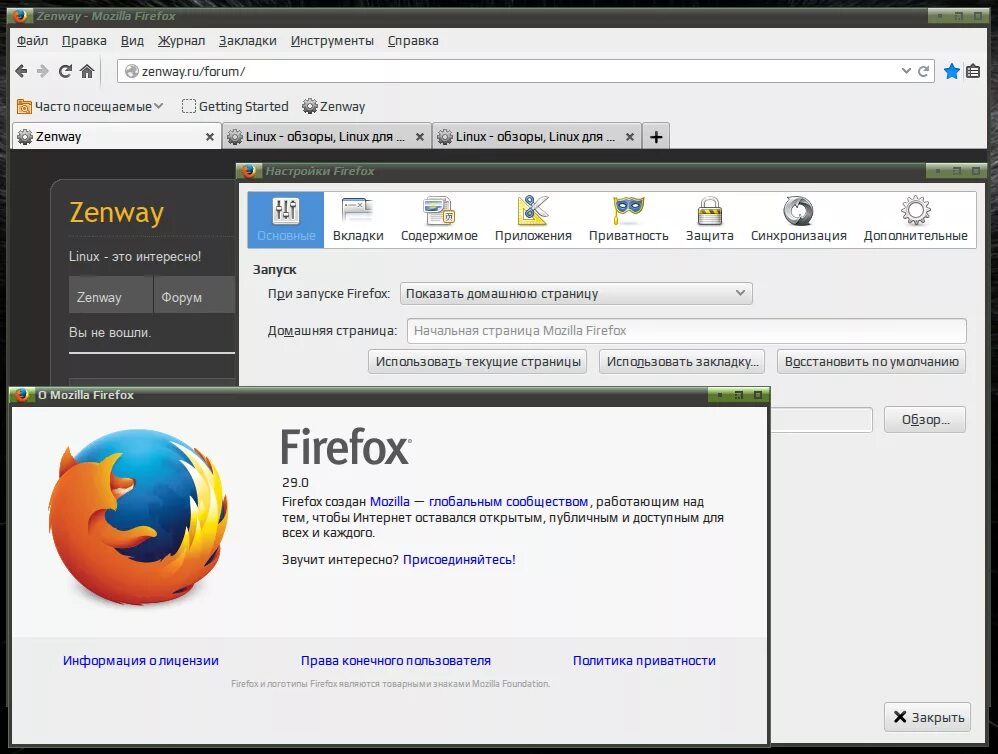Open the Закладки menu

(248, 41)
